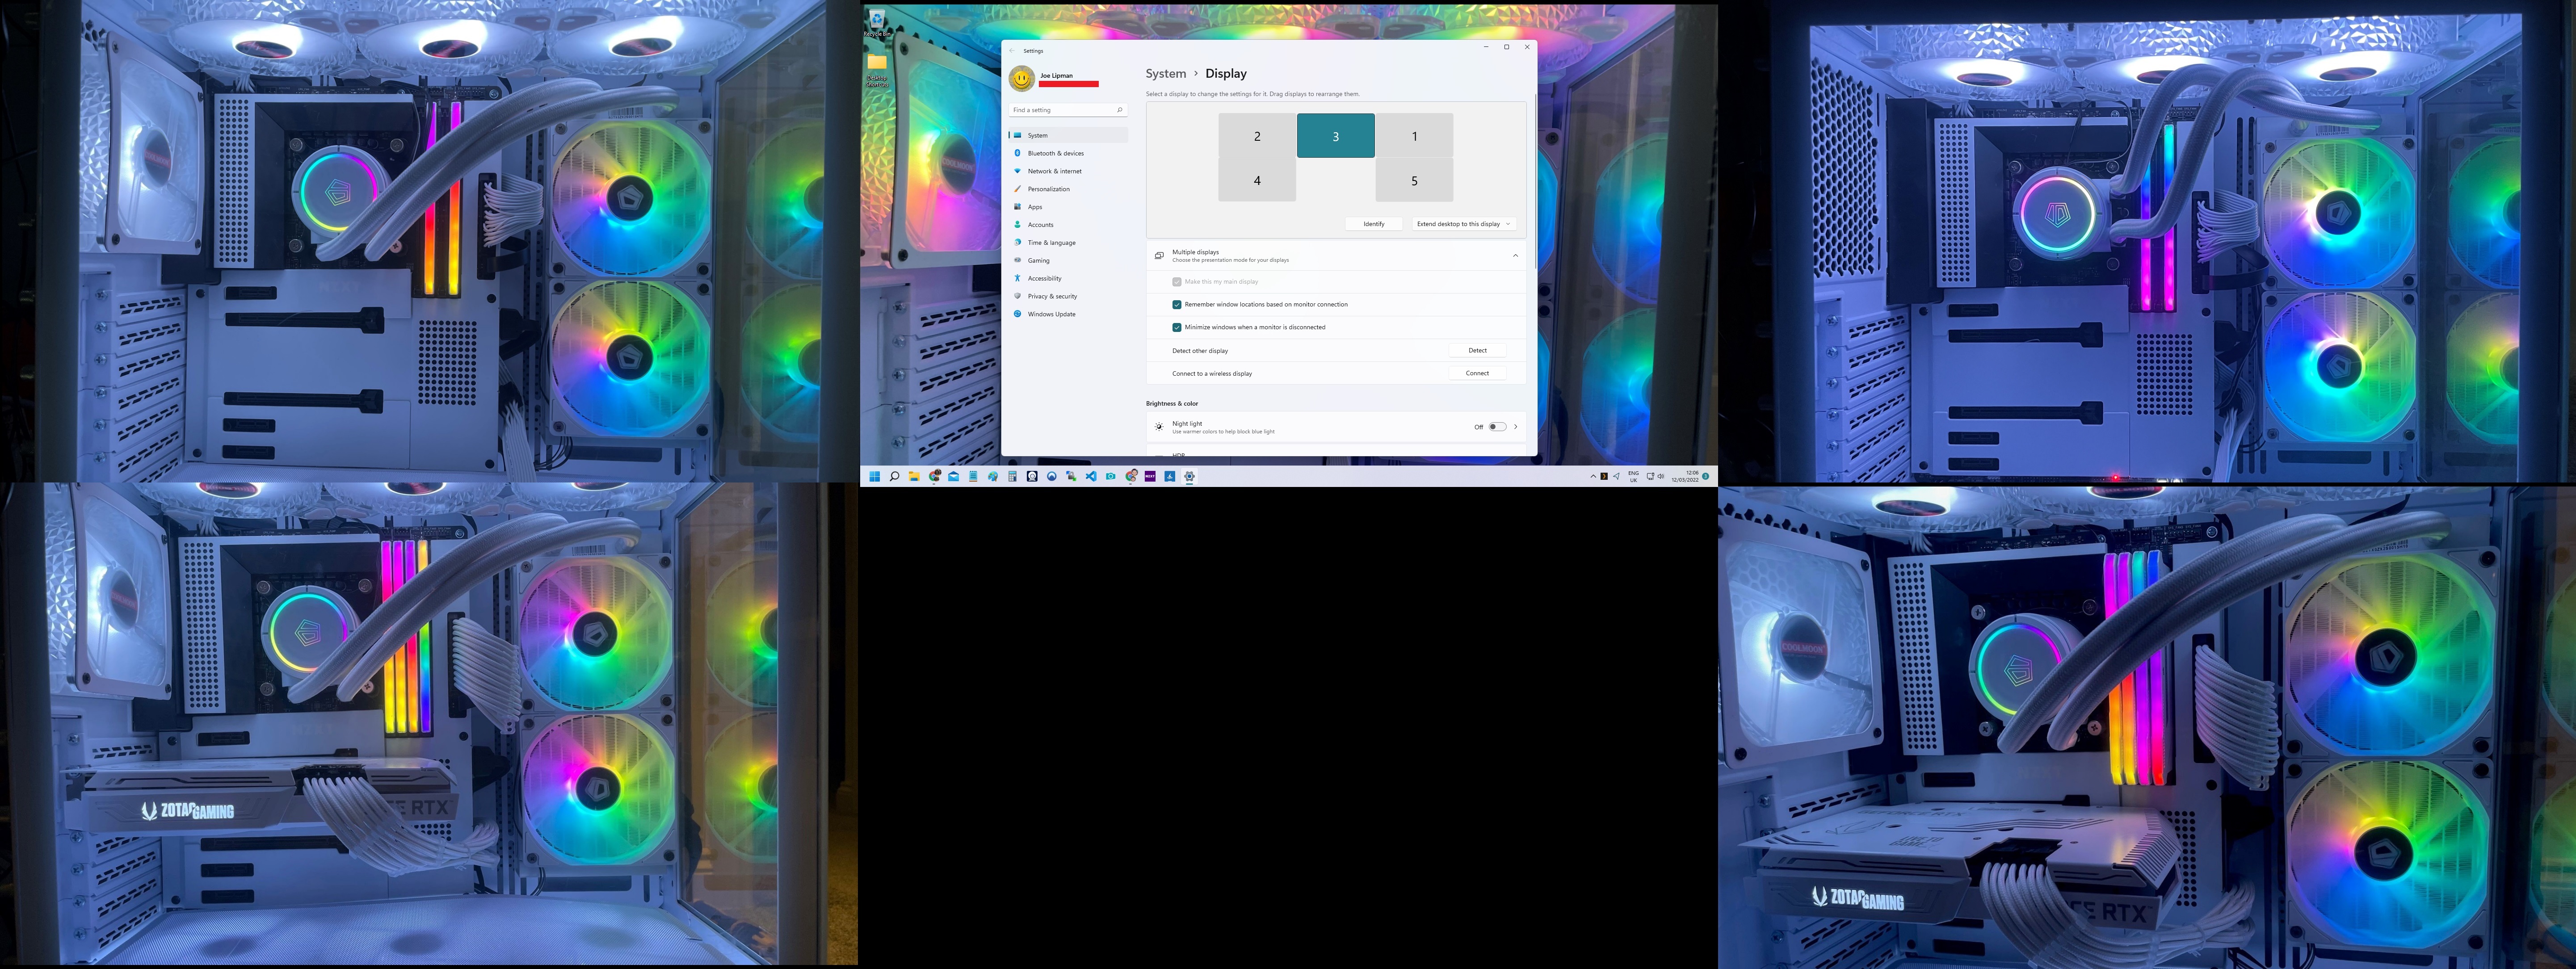Select display 5 in the arrangement
The height and width of the screenshot is (969, 2576).
(1414, 181)
